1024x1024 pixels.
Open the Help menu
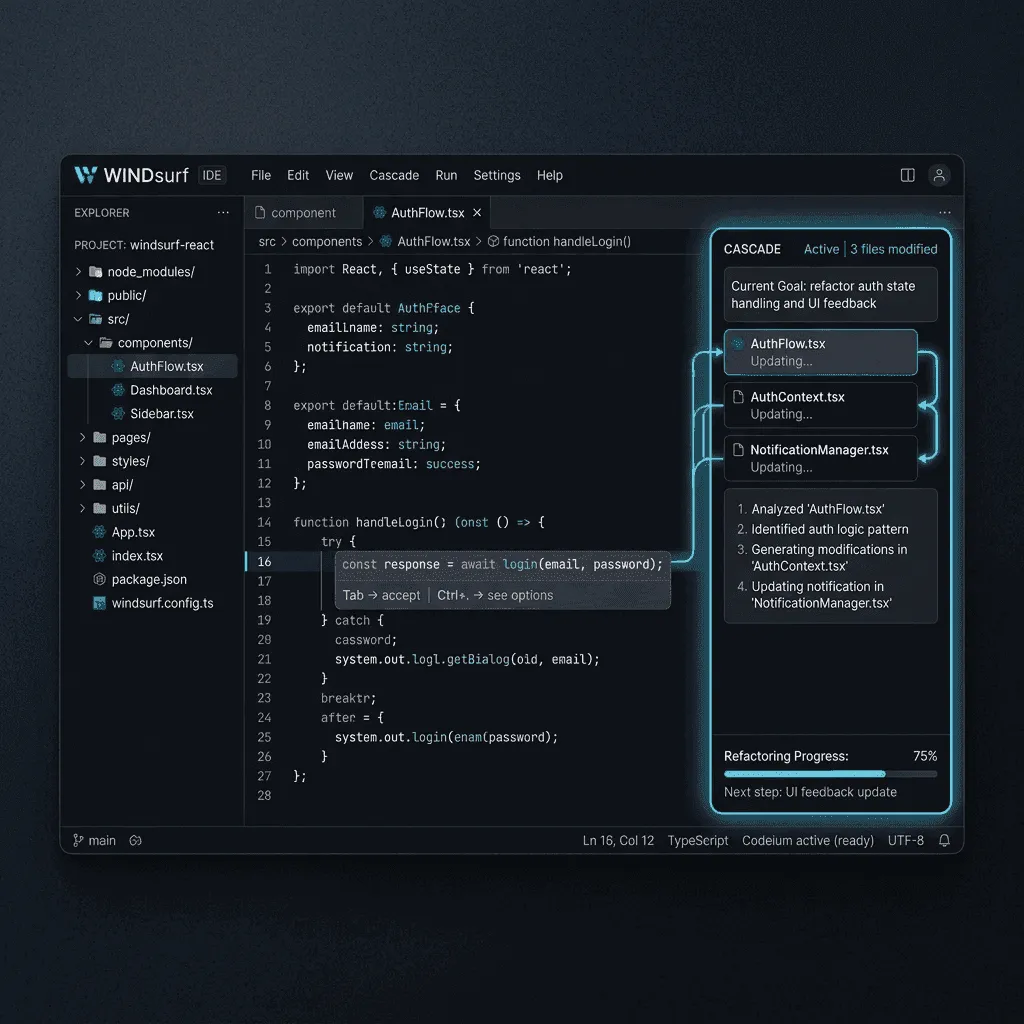point(549,176)
